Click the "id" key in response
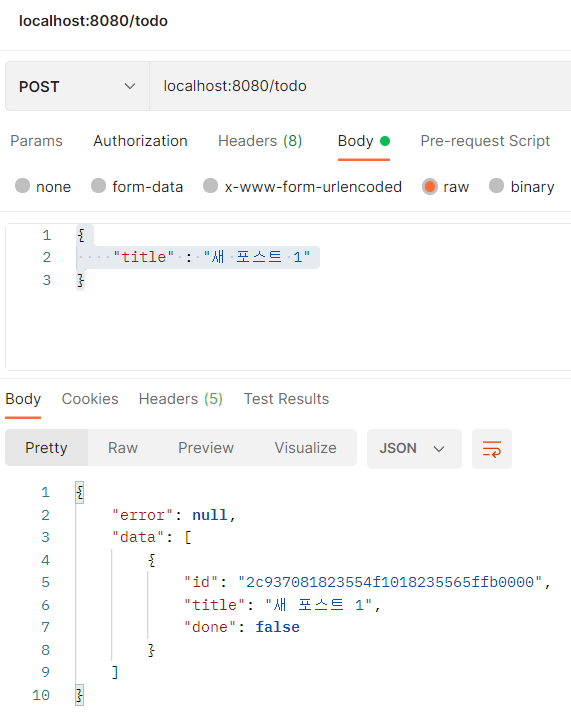This screenshot has height=712, width=571. [200, 582]
